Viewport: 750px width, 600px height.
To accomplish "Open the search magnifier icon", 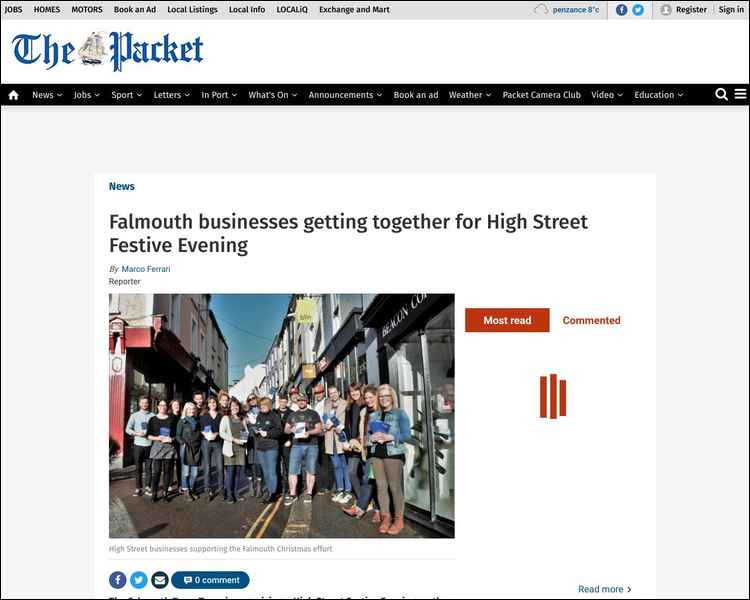I will tap(721, 94).
